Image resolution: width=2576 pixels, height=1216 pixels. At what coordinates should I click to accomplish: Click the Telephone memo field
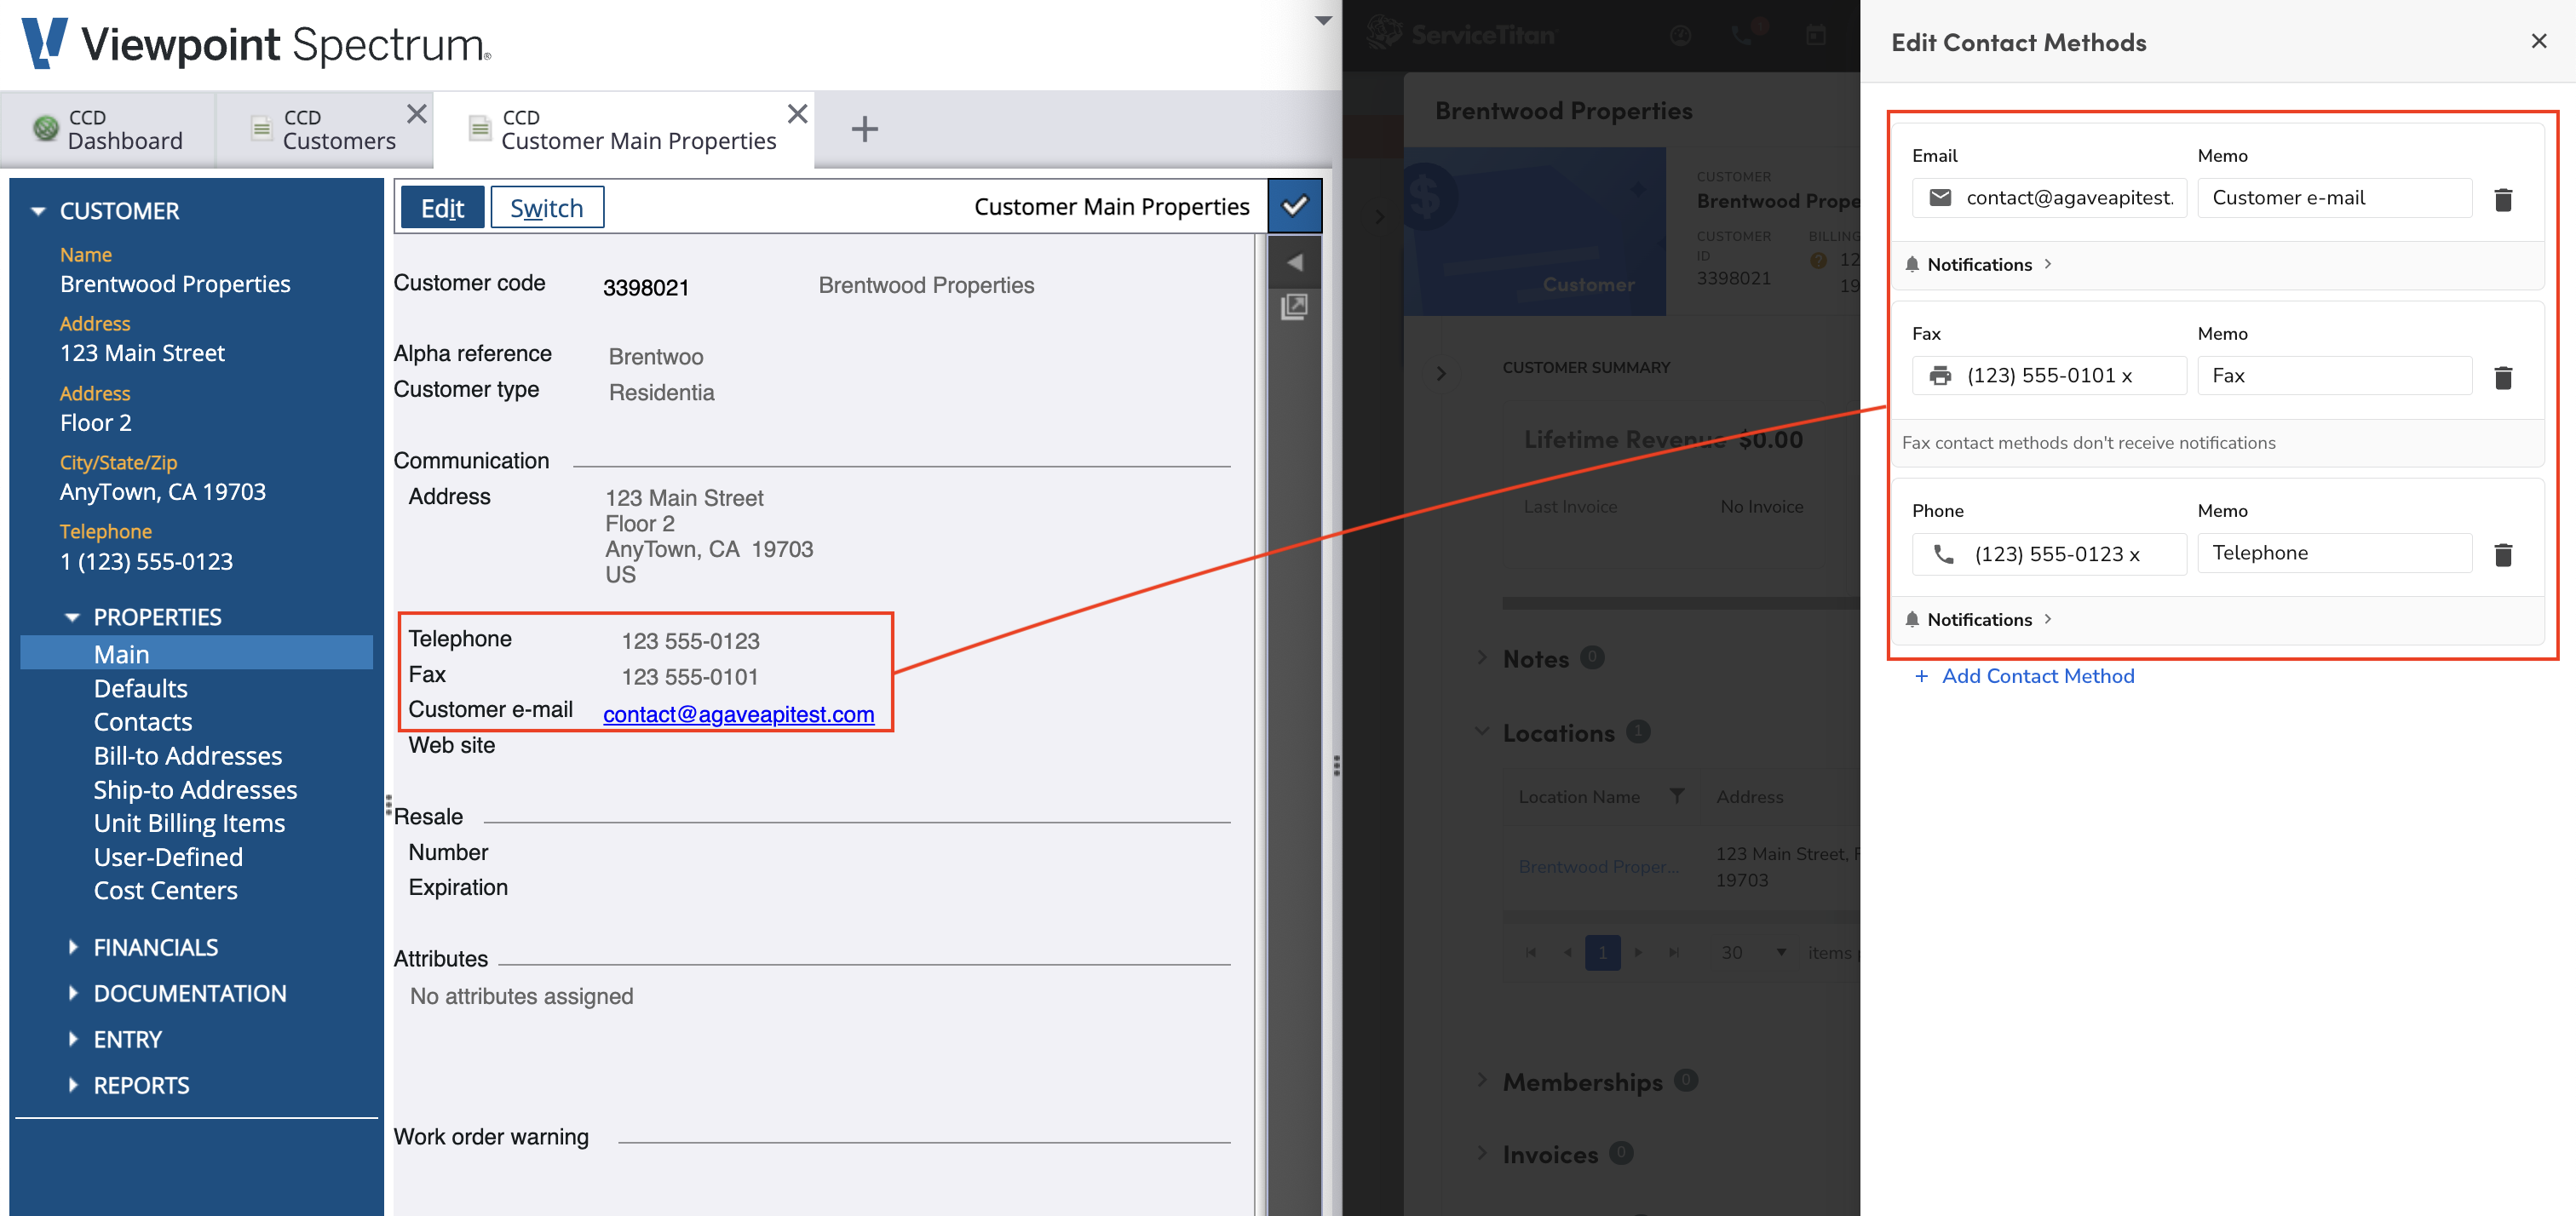(2335, 553)
